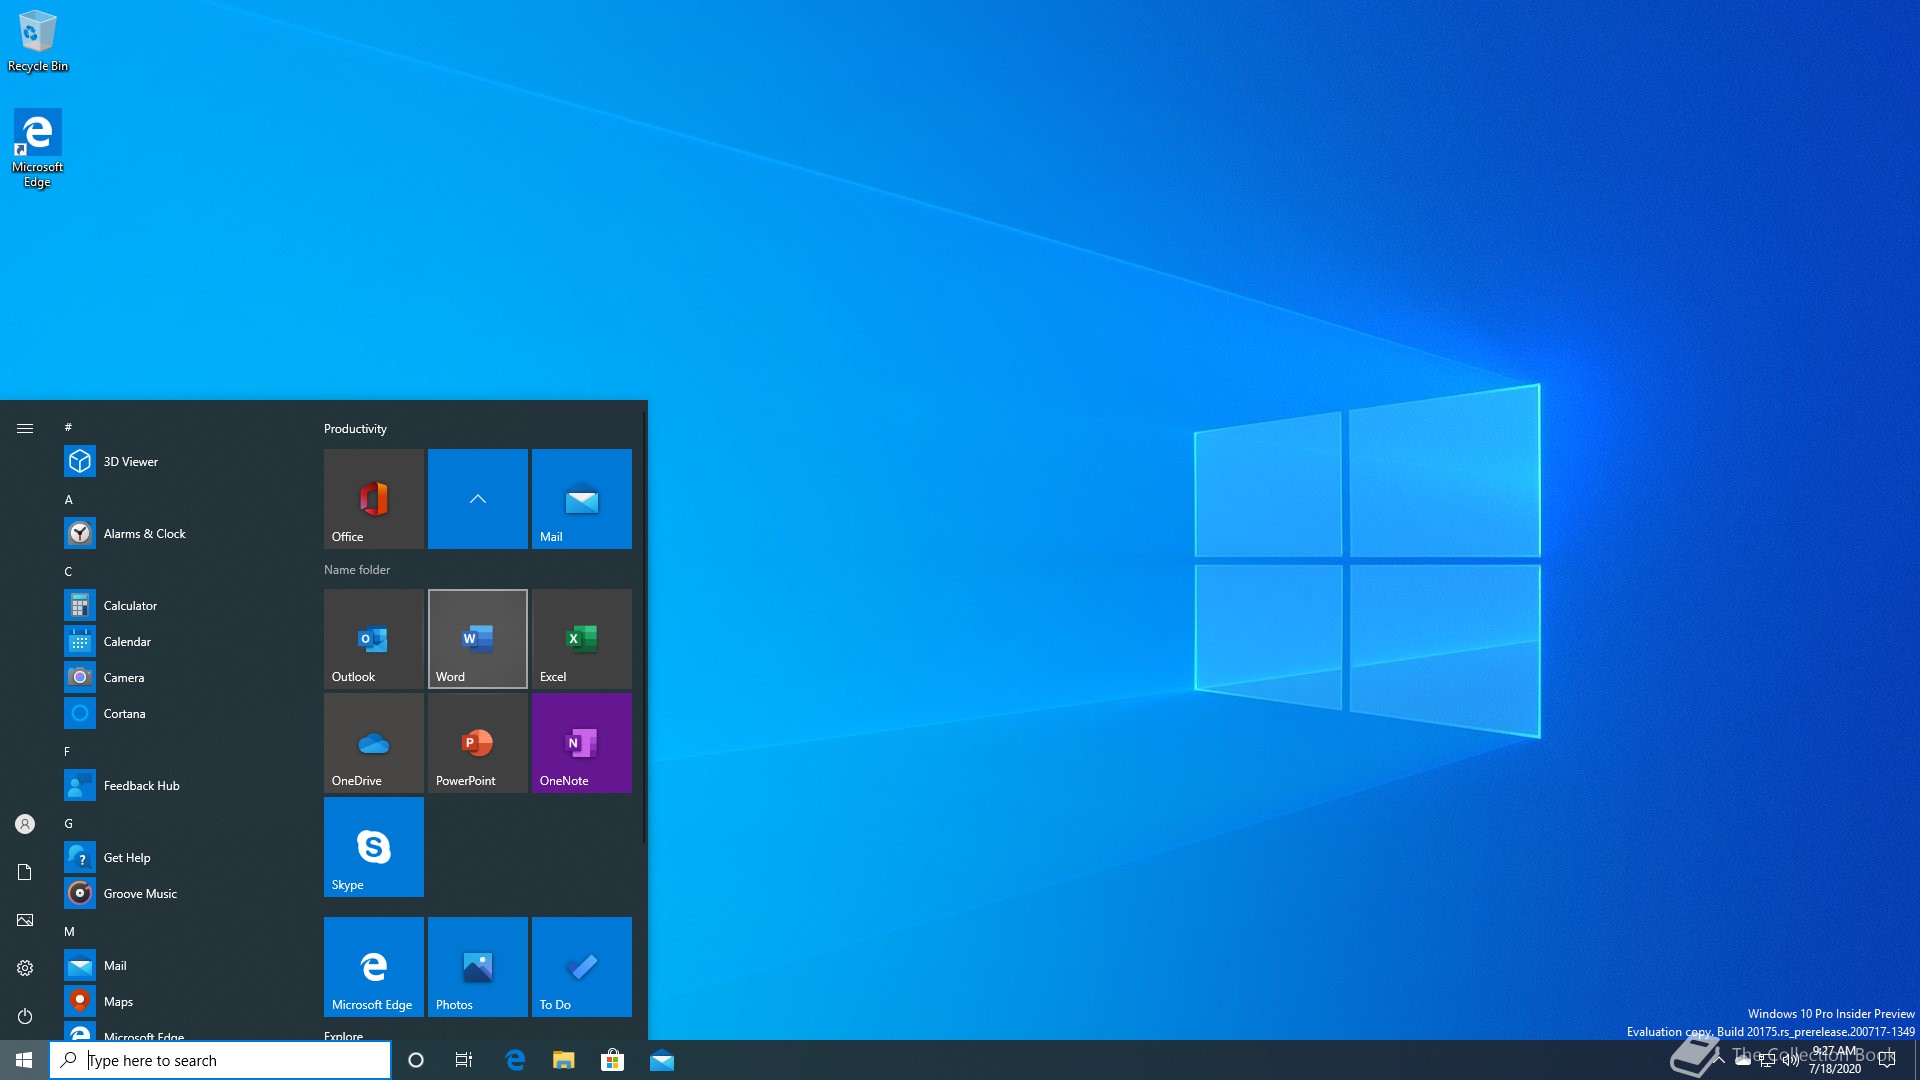Click the Start menu vertical scrollbar
The width and height of the screenshot is (1920, 1080).
click(x=645, y=625)
